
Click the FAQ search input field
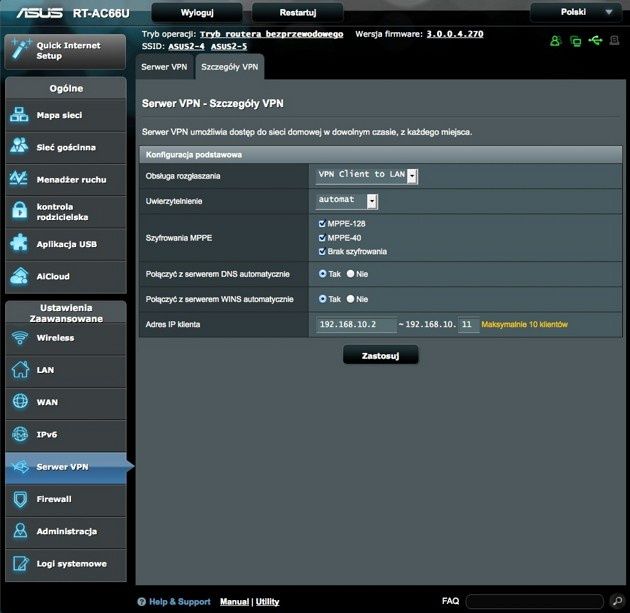coord(534,601)
